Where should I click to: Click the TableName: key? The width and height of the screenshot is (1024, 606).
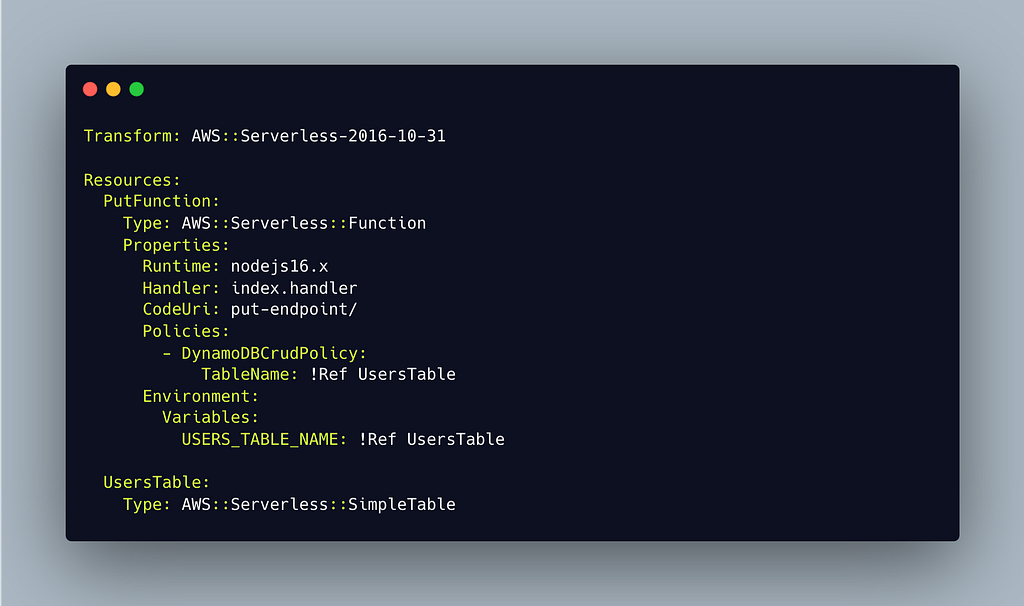click(249, 374)
